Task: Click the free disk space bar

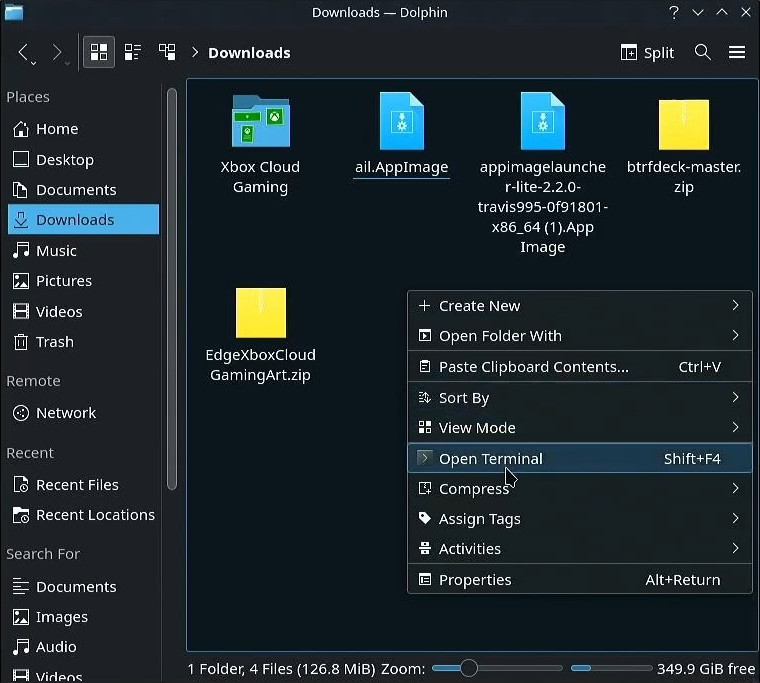Action: point(611,668)
